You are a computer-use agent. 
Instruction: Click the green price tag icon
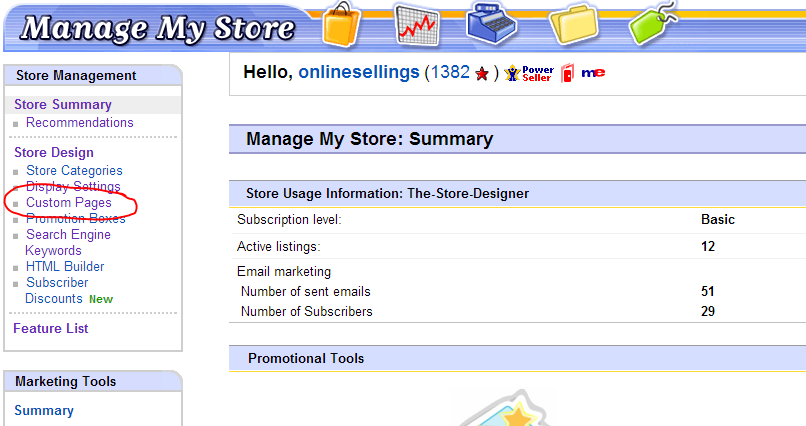click(x=652, y=23)
